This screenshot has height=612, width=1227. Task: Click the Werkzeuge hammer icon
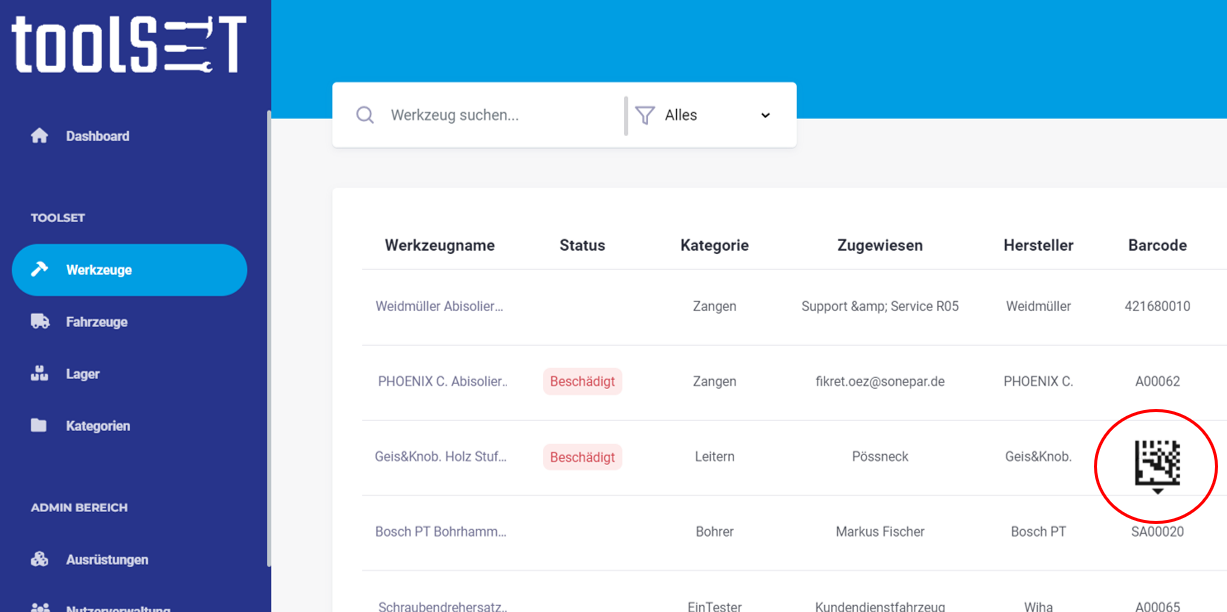[40, 270]
